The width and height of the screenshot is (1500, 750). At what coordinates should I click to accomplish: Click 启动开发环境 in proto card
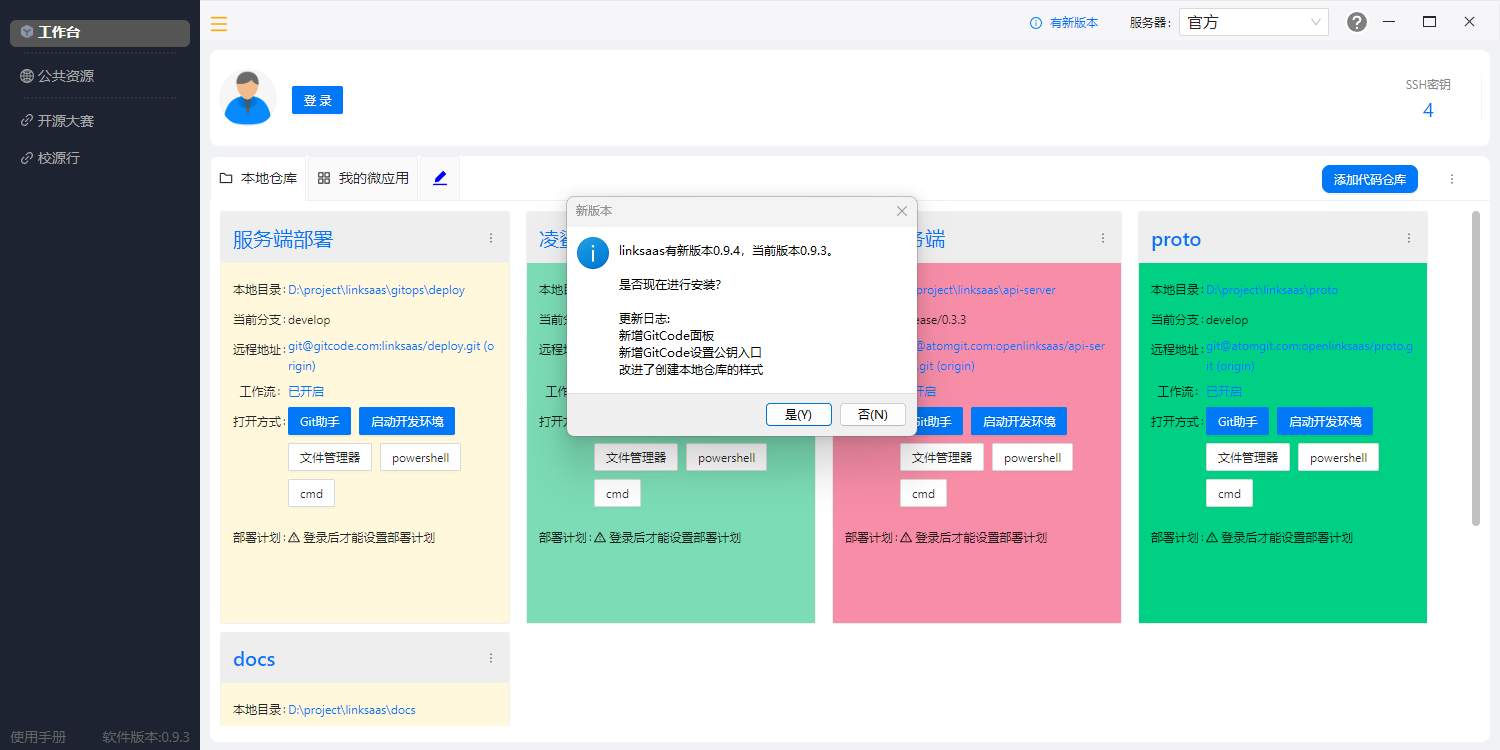[x=1325, y=421]
